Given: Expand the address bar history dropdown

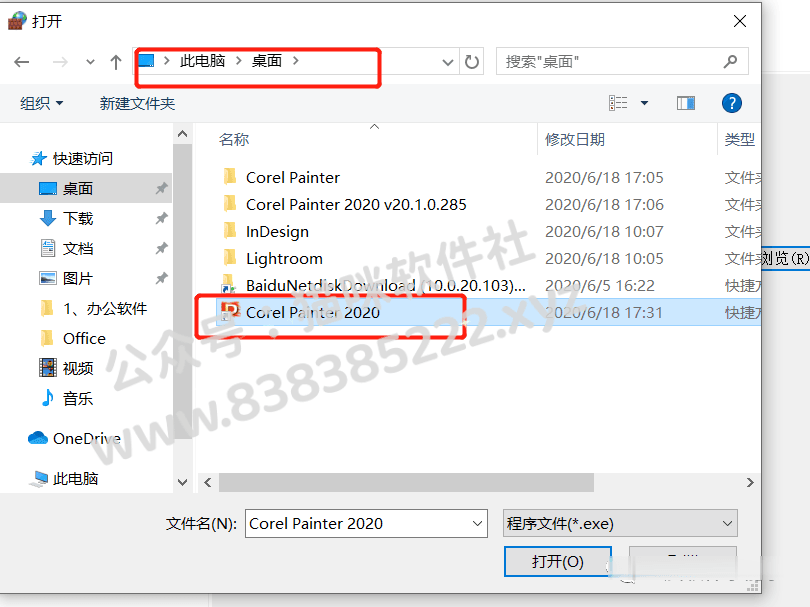Looking at the screenshot, I should (447, 63).
